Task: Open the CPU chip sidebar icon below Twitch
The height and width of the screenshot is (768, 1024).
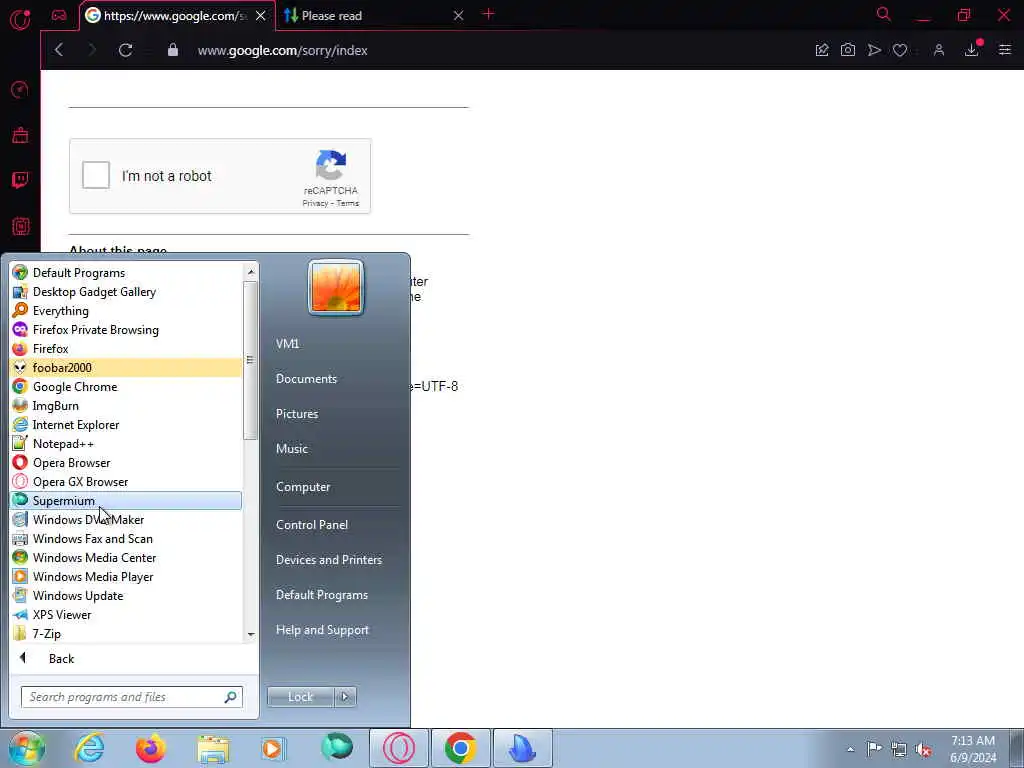Action: coord(20,227)
